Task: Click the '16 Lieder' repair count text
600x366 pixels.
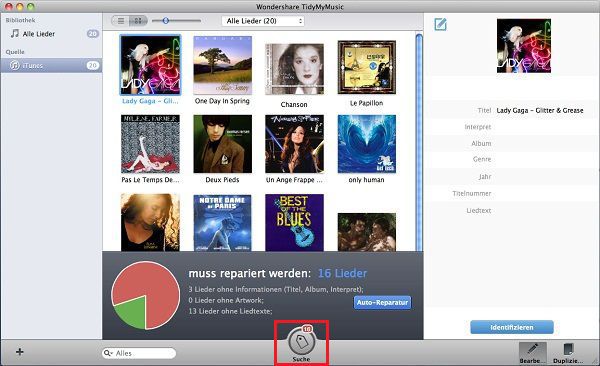Action: [x=342, y=273]
